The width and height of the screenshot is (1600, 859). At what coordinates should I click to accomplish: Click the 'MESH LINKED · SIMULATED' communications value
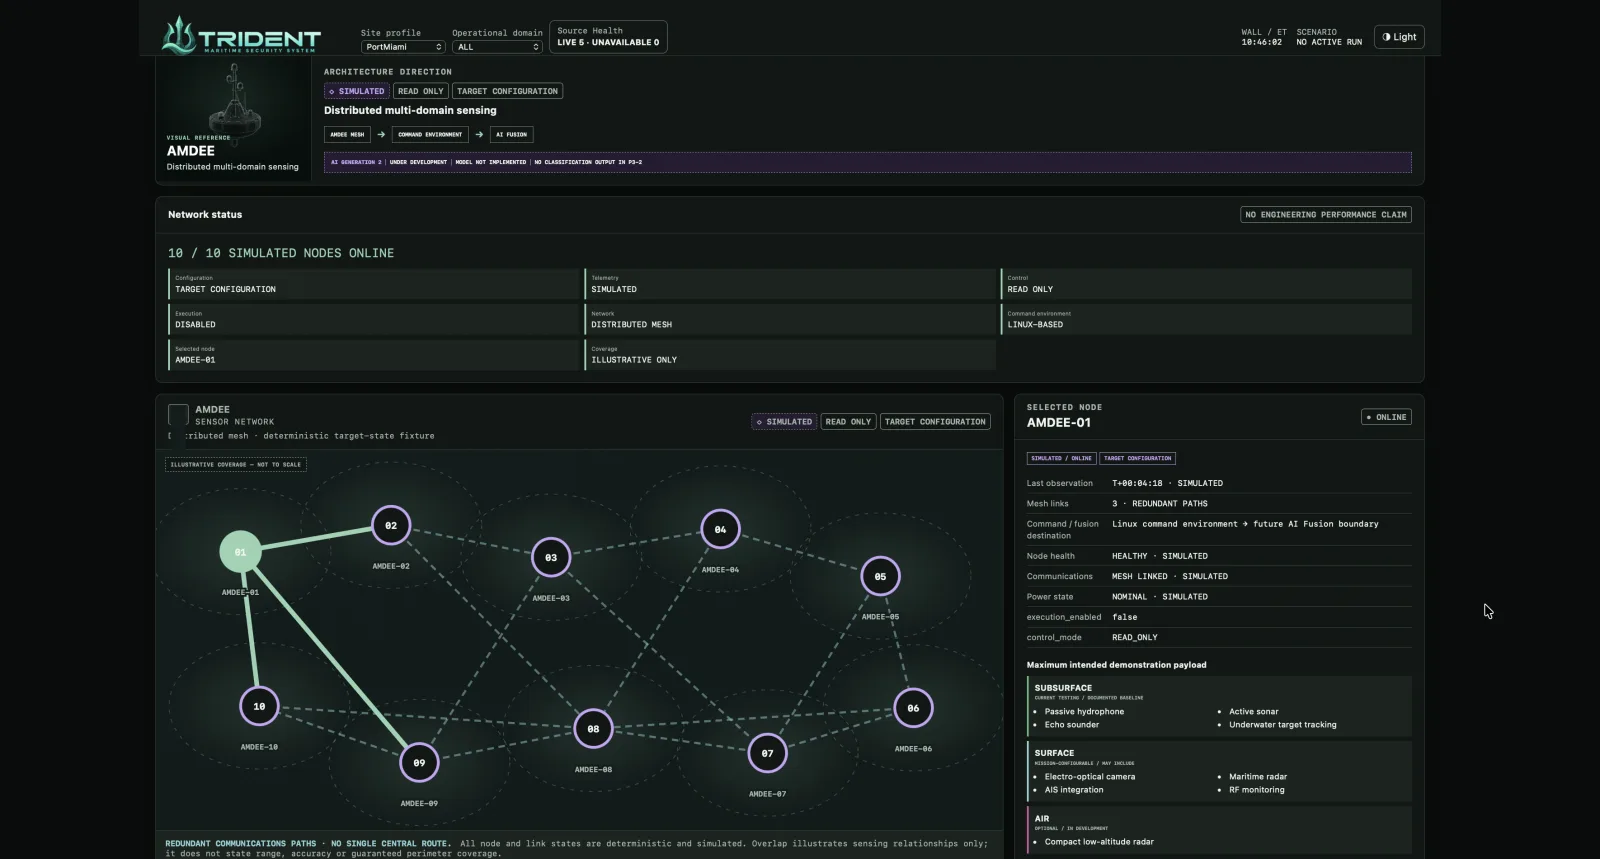[x=1170, y=576]
